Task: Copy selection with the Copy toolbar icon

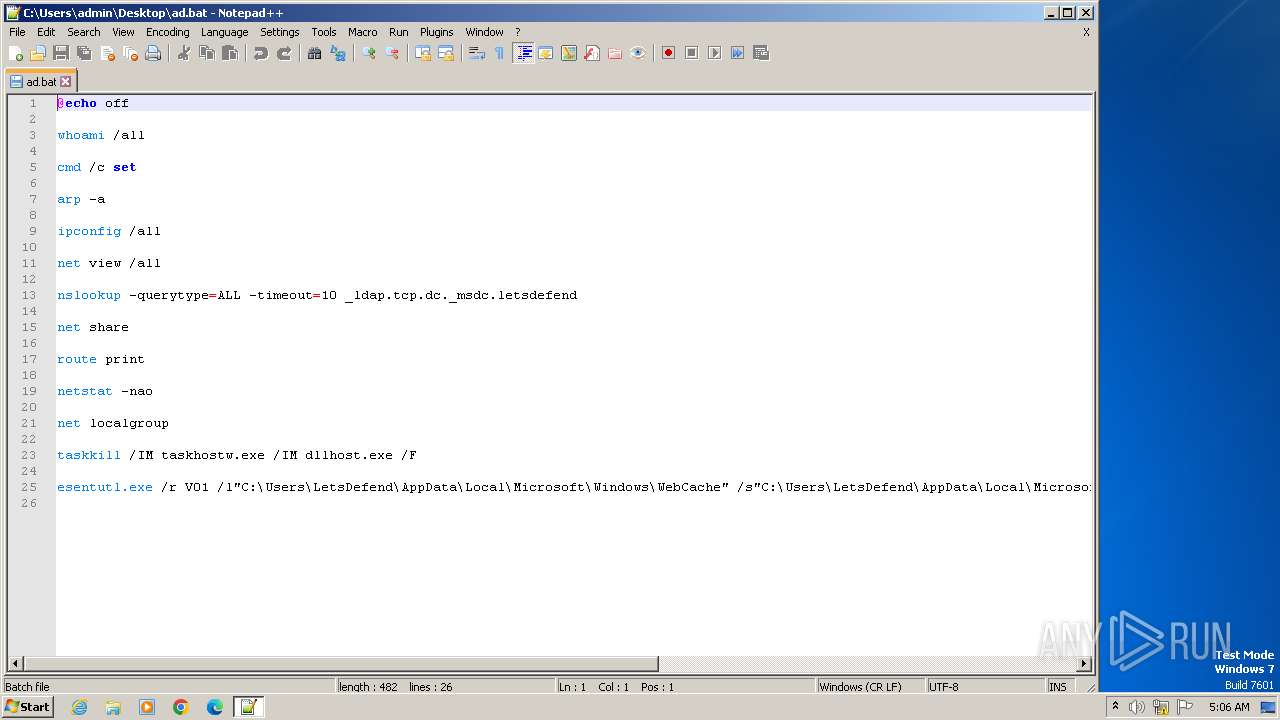Action: point(207,53)
